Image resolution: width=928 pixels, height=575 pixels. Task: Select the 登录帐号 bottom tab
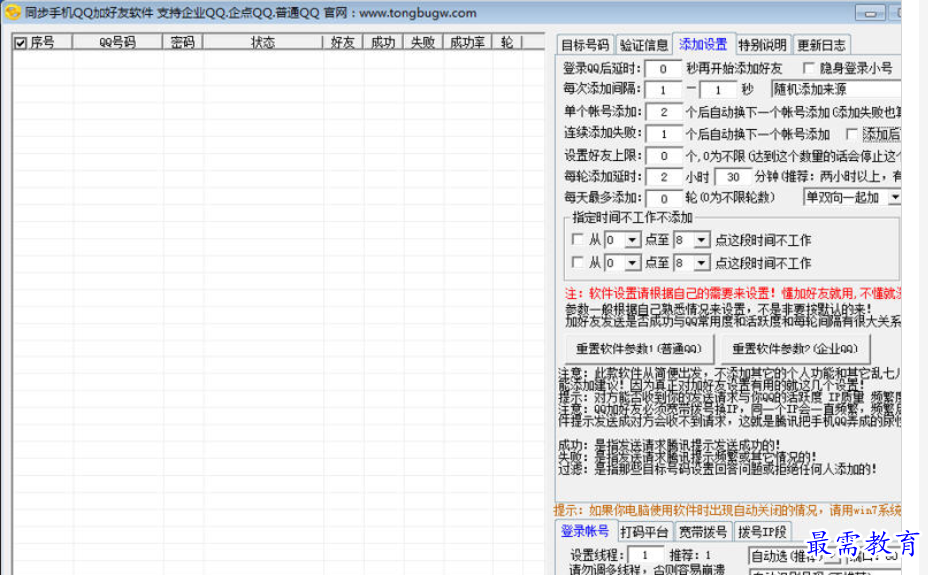coord(585,531)
